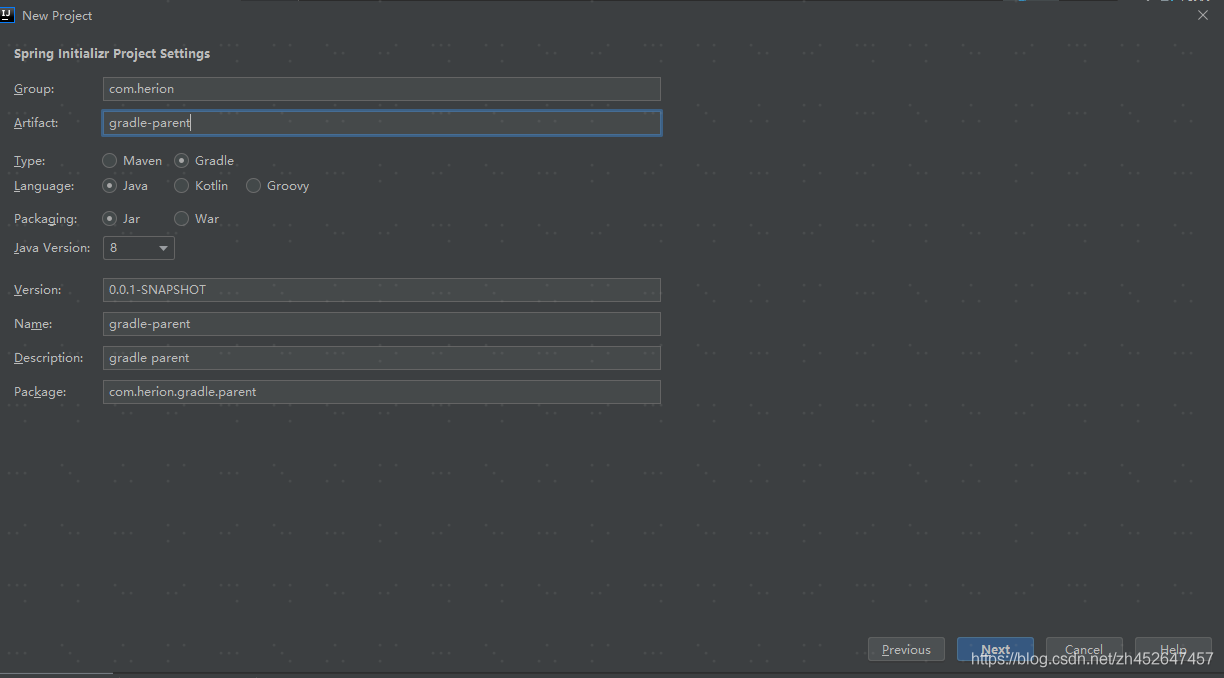1224x678 pixels.
Task: Select the Gradle project type
Action: (182, 160)
